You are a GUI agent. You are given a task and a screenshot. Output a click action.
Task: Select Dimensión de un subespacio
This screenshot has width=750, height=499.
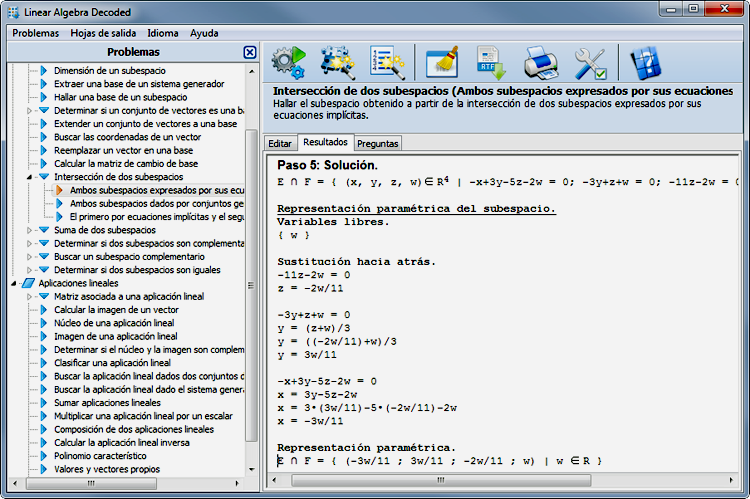[x=110, y=71]
